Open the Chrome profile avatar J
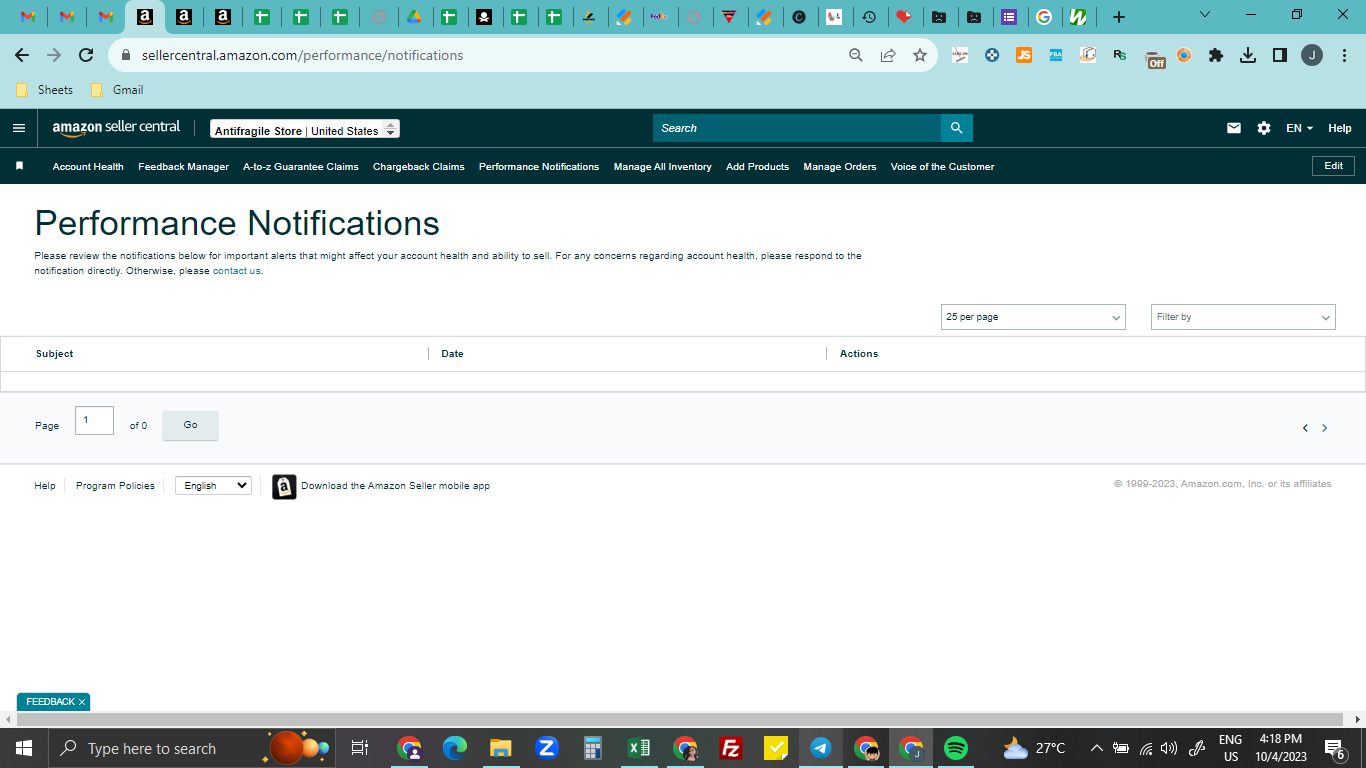The image size is (1366, 768). click(1312, 55)
